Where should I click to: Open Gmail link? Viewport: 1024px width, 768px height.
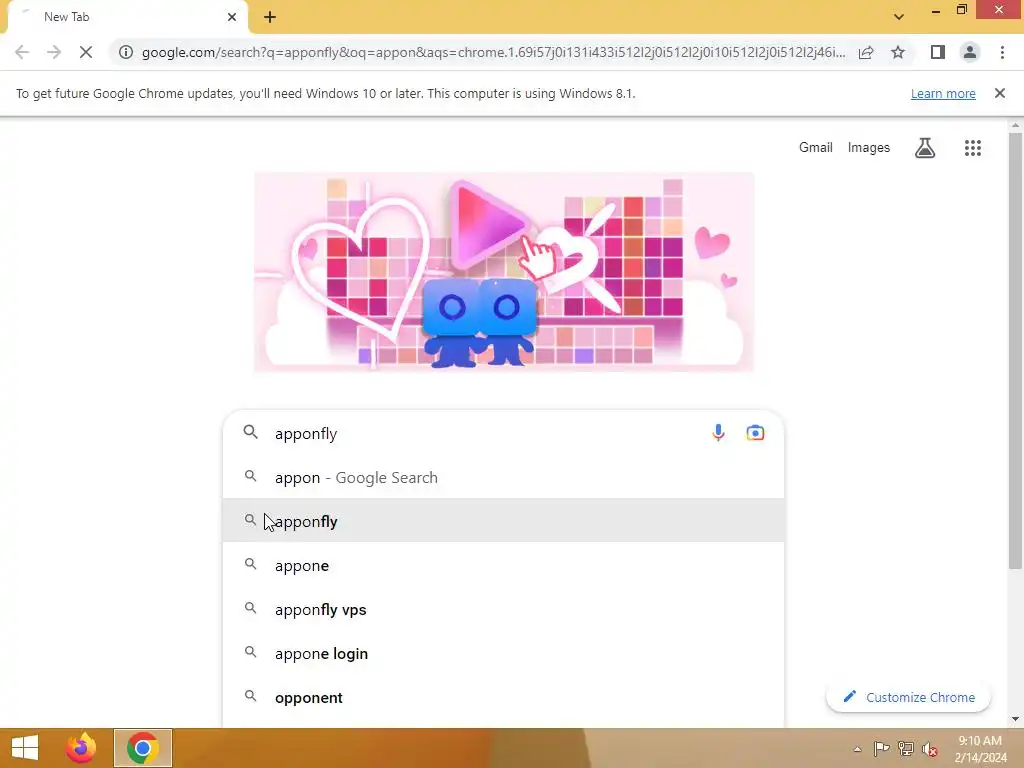pos(816,148)
